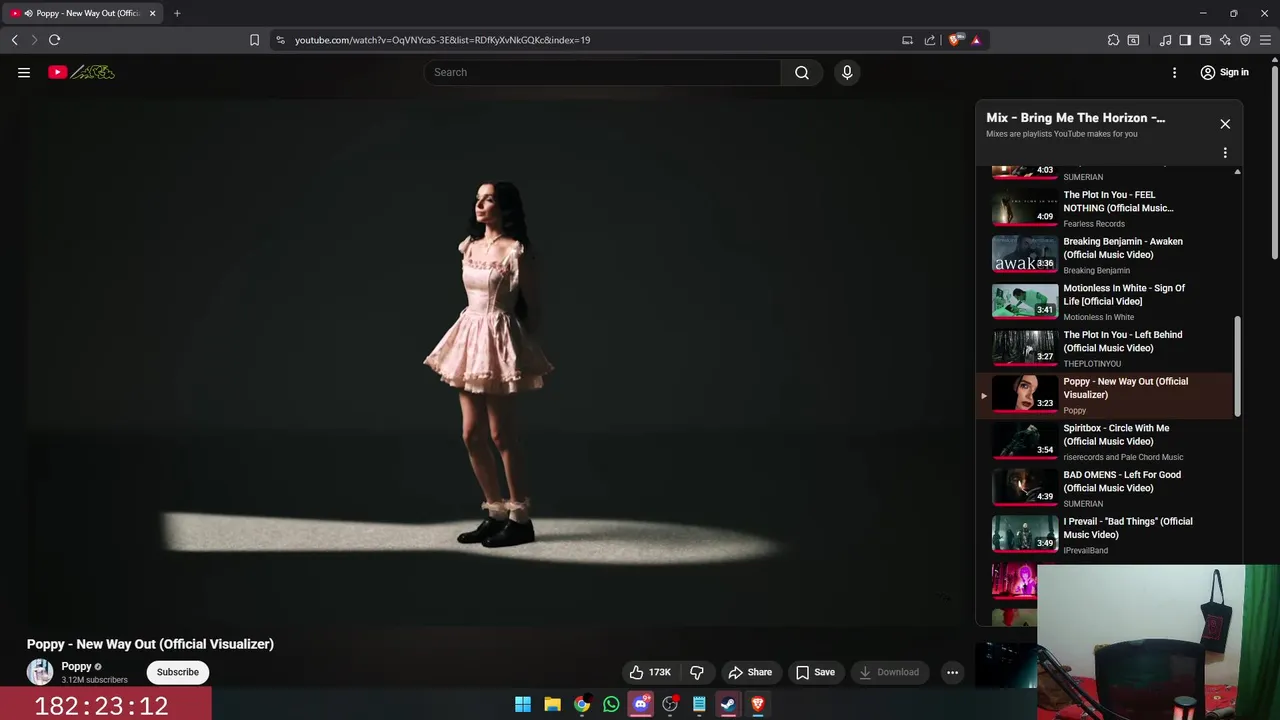Viewport: 1280px width, 720px height.
Task: Open the extensions puzzle icon
Action: pyautogui.click(x=1113, y=40)
